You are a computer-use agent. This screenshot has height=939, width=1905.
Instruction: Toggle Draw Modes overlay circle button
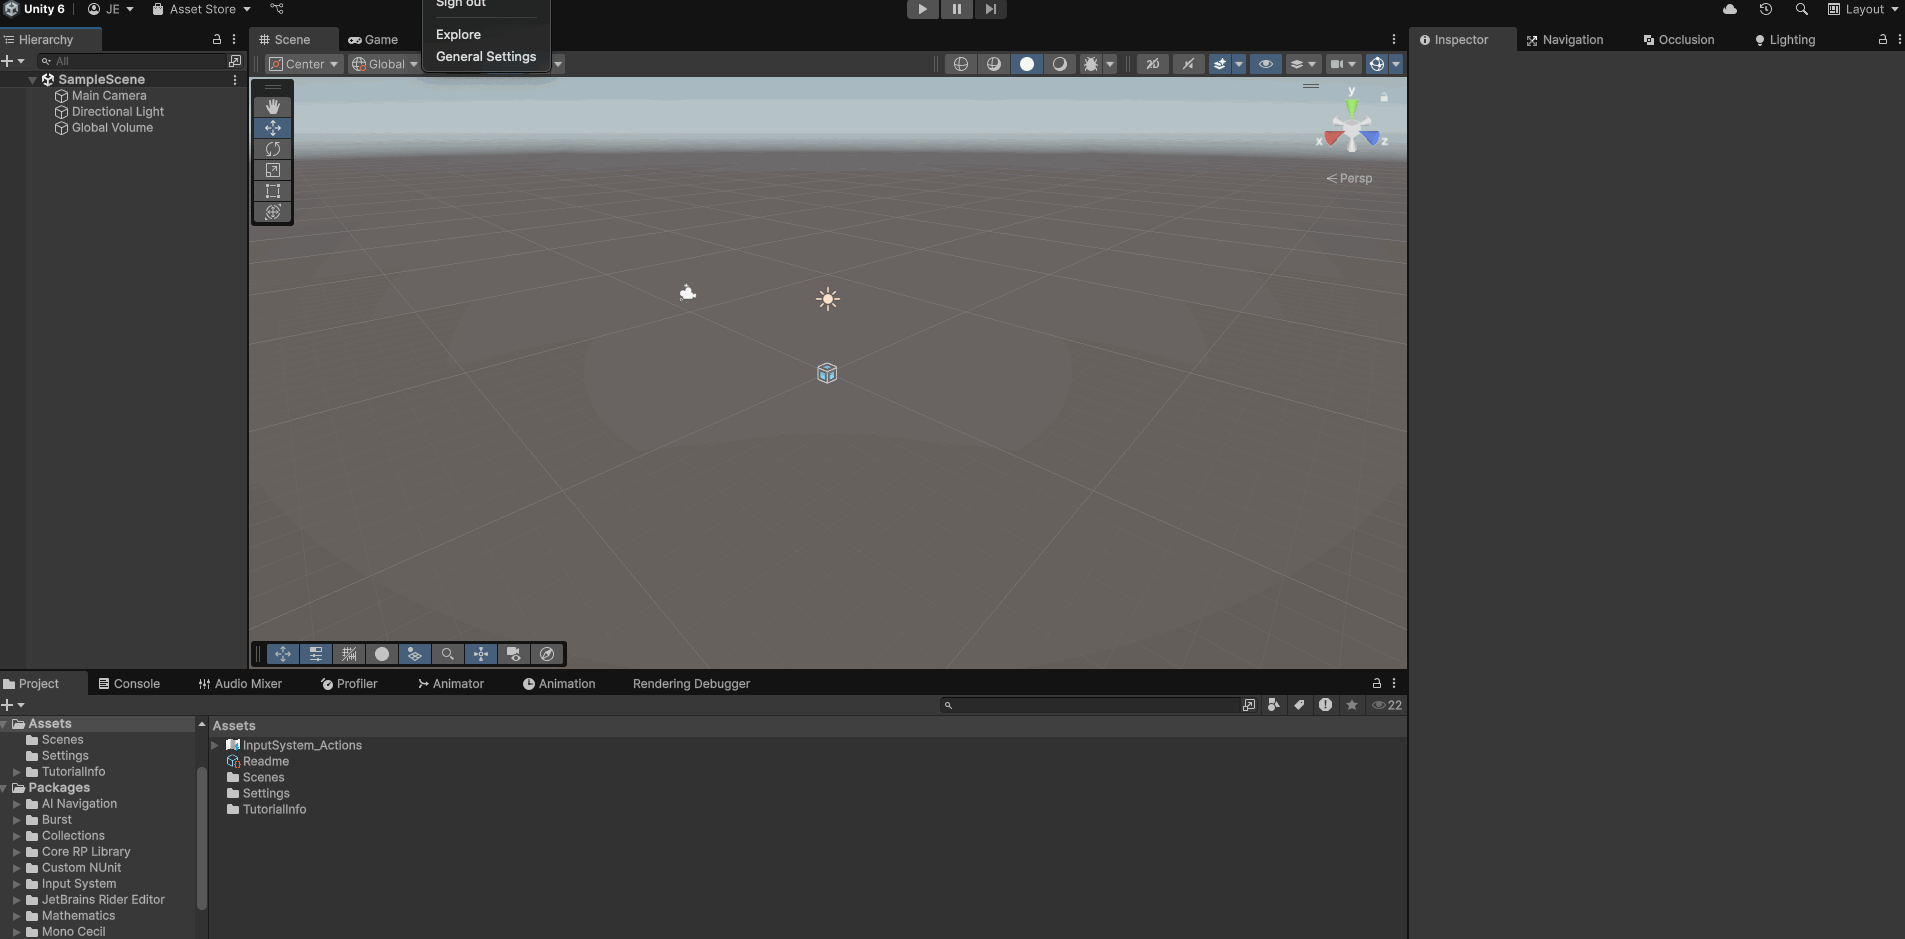(382, 654)
